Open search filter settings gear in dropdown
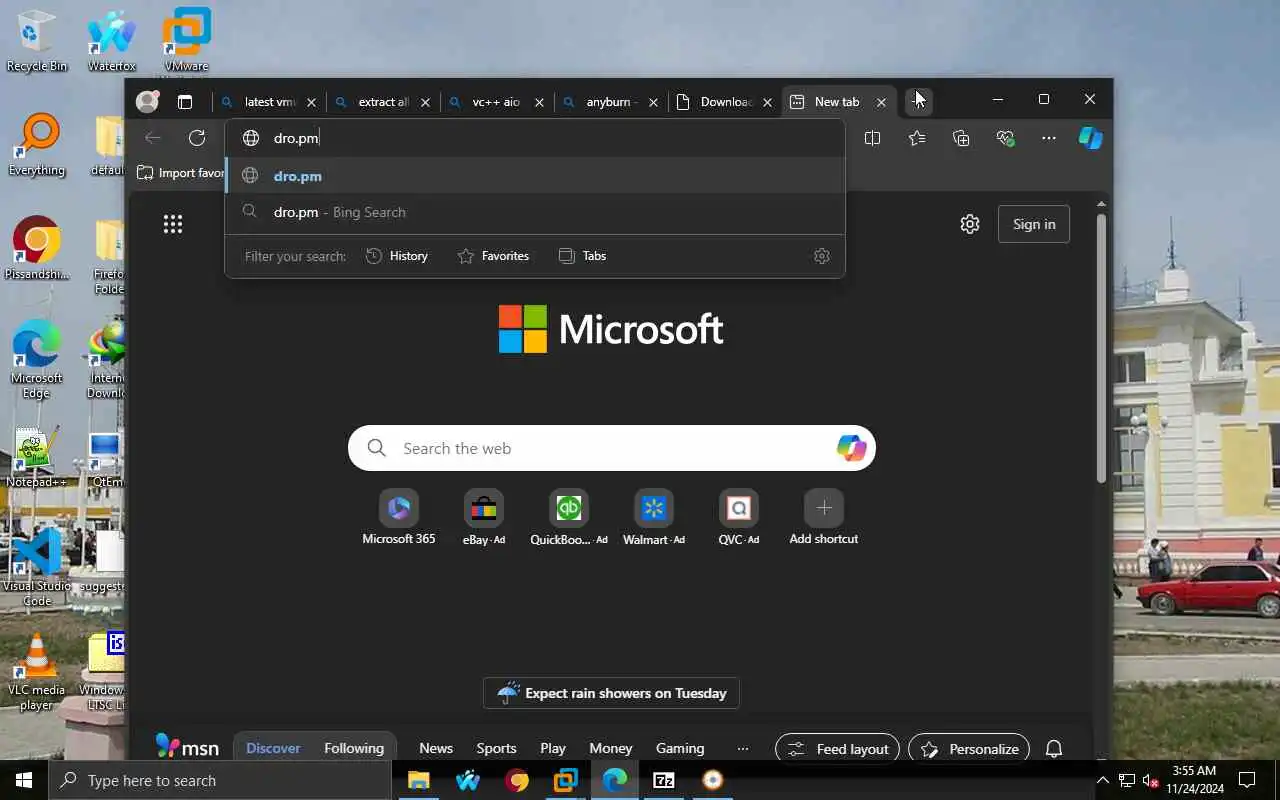The width and height of the screenshot is (1280, 800). 822,256
